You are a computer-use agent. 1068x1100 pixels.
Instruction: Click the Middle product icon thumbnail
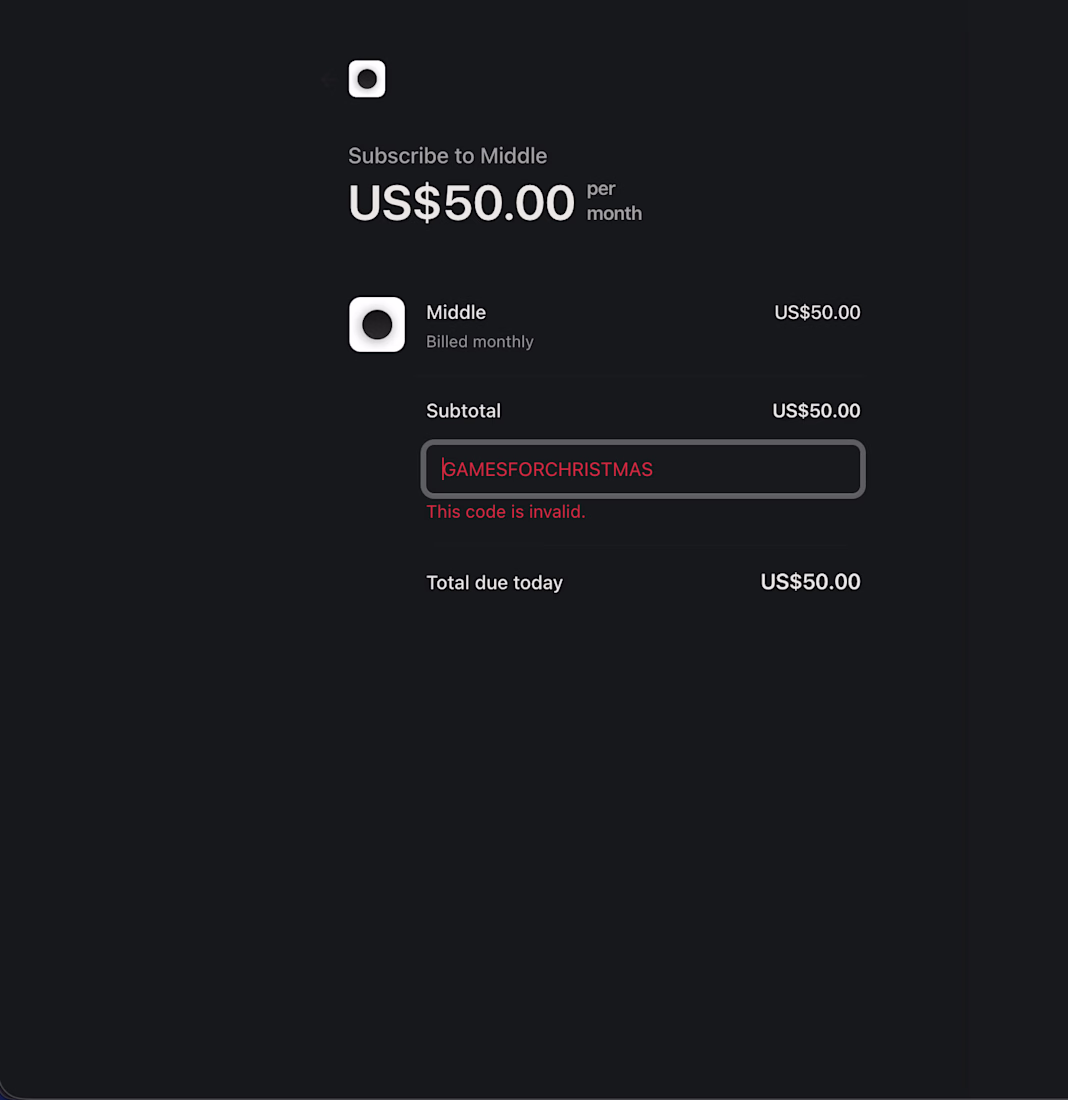tap(377, 324)
